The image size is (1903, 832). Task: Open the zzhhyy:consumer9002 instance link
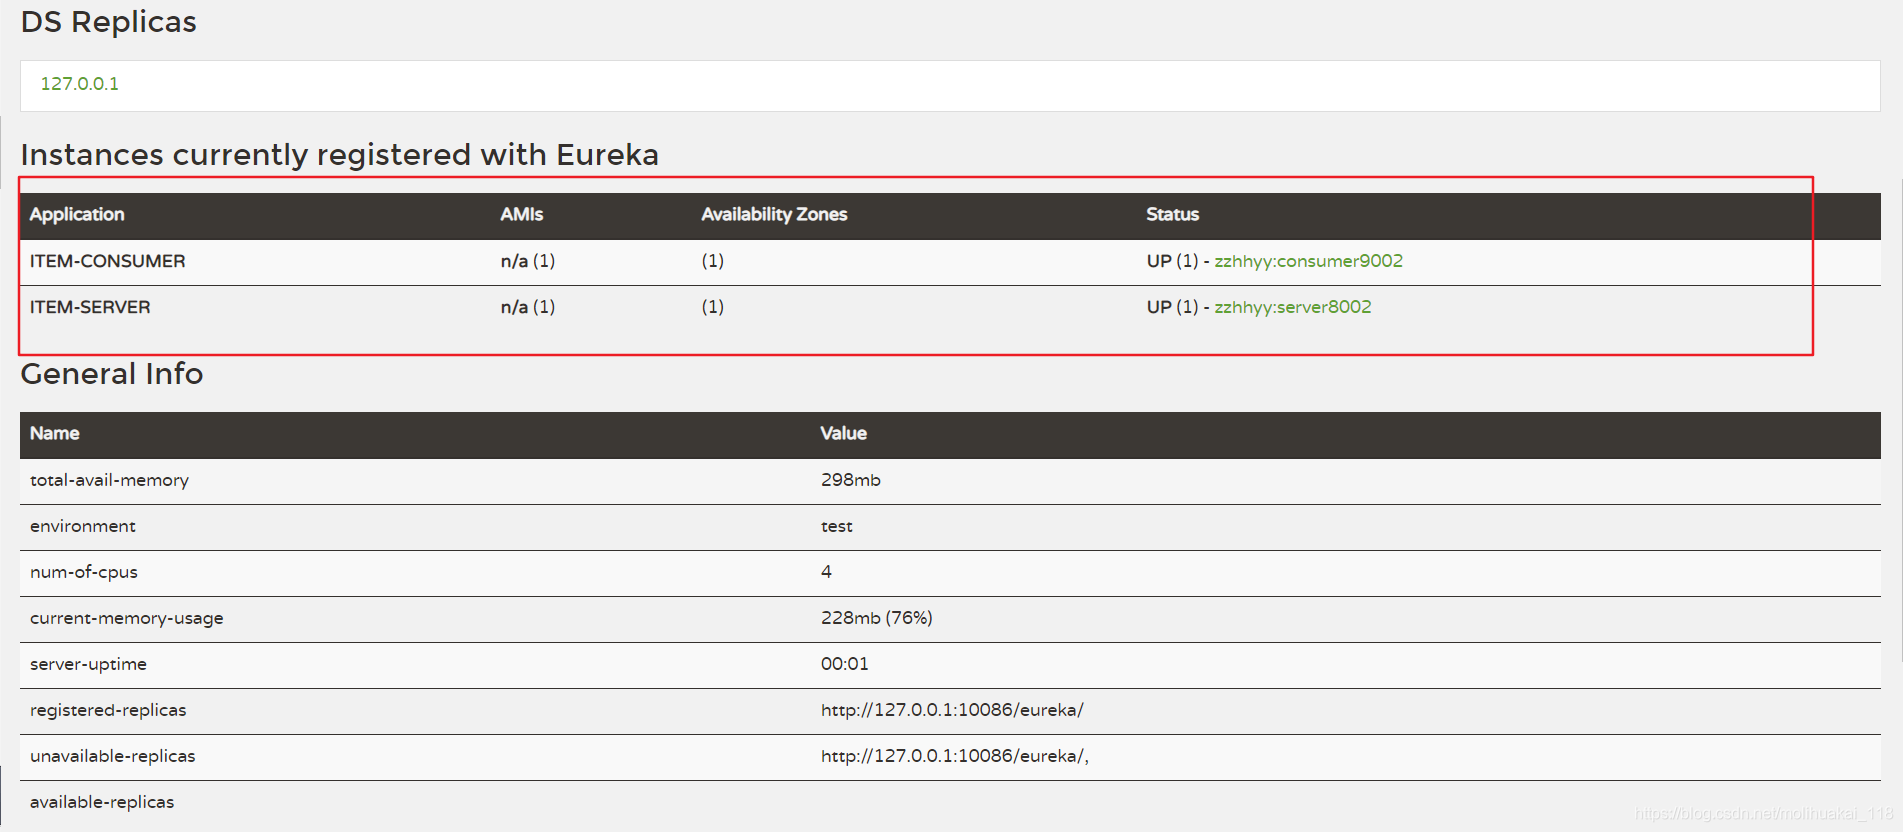pyautogui.click(x=1308, y=261)
